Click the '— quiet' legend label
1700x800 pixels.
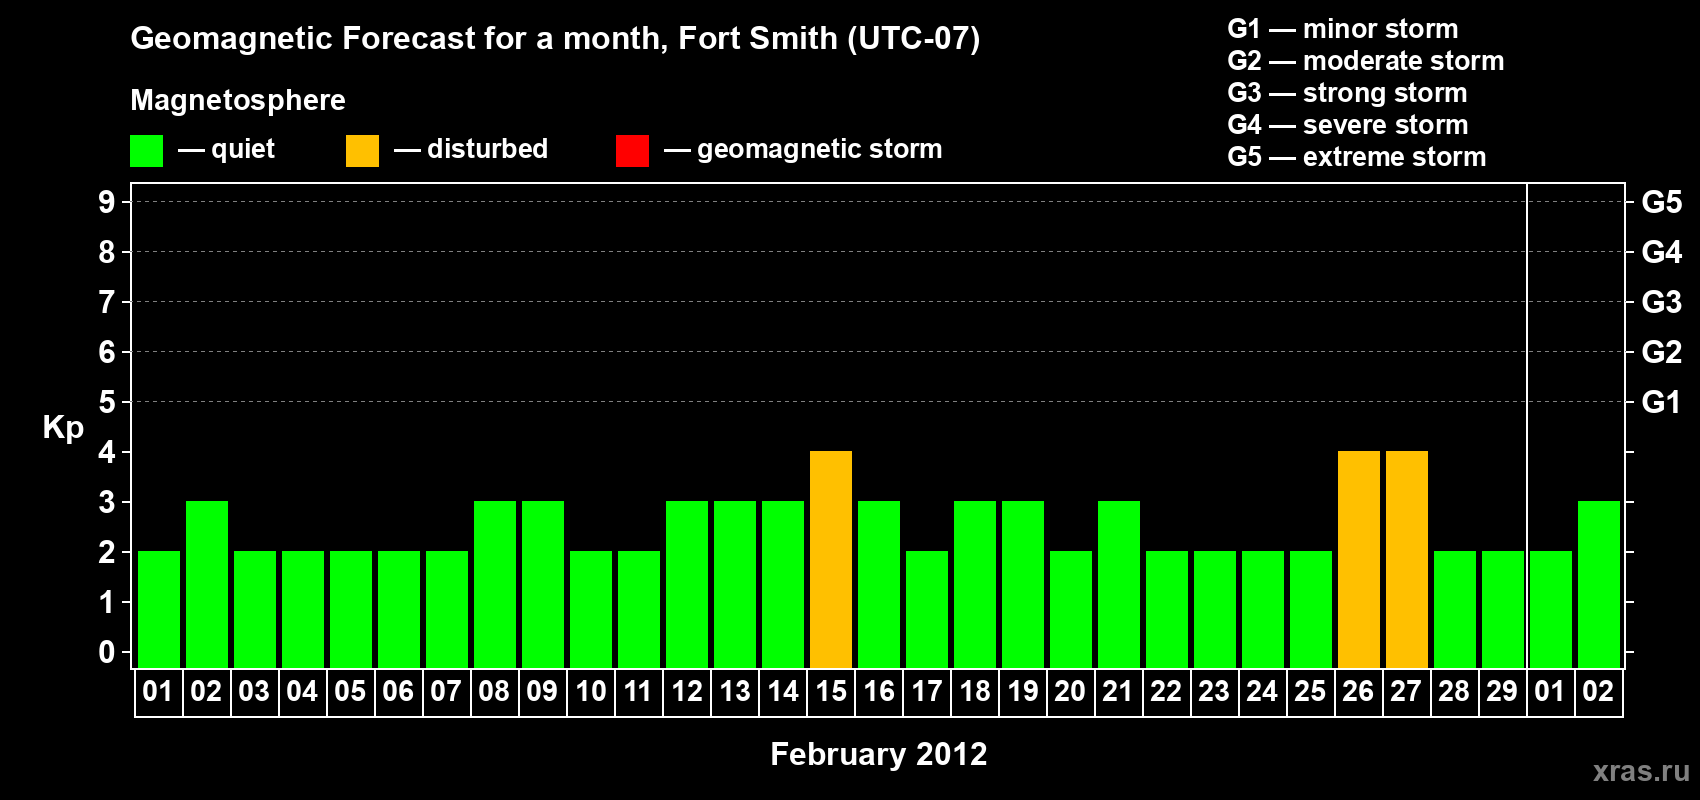pos(226,149)
